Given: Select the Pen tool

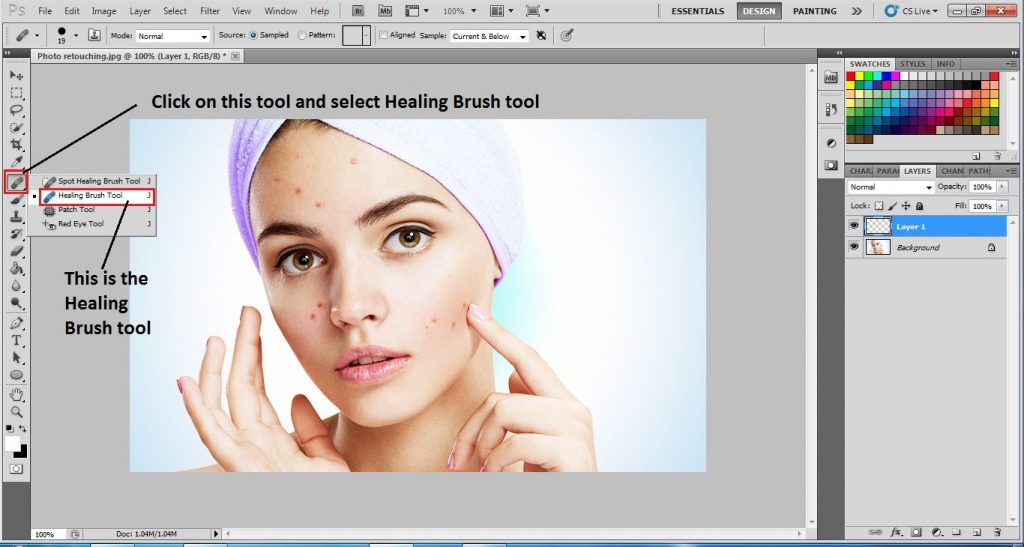Looking at the screenshot, I should click(16, 323).
